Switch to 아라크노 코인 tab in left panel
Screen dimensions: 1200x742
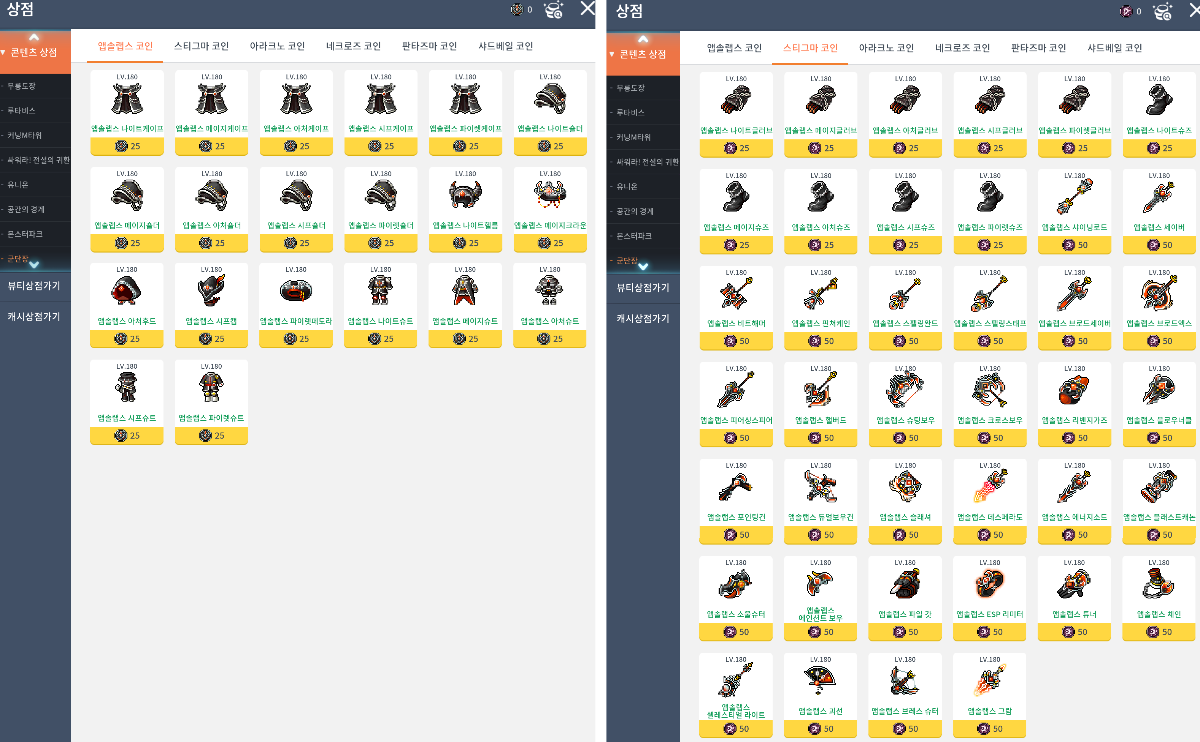(277, 46)
